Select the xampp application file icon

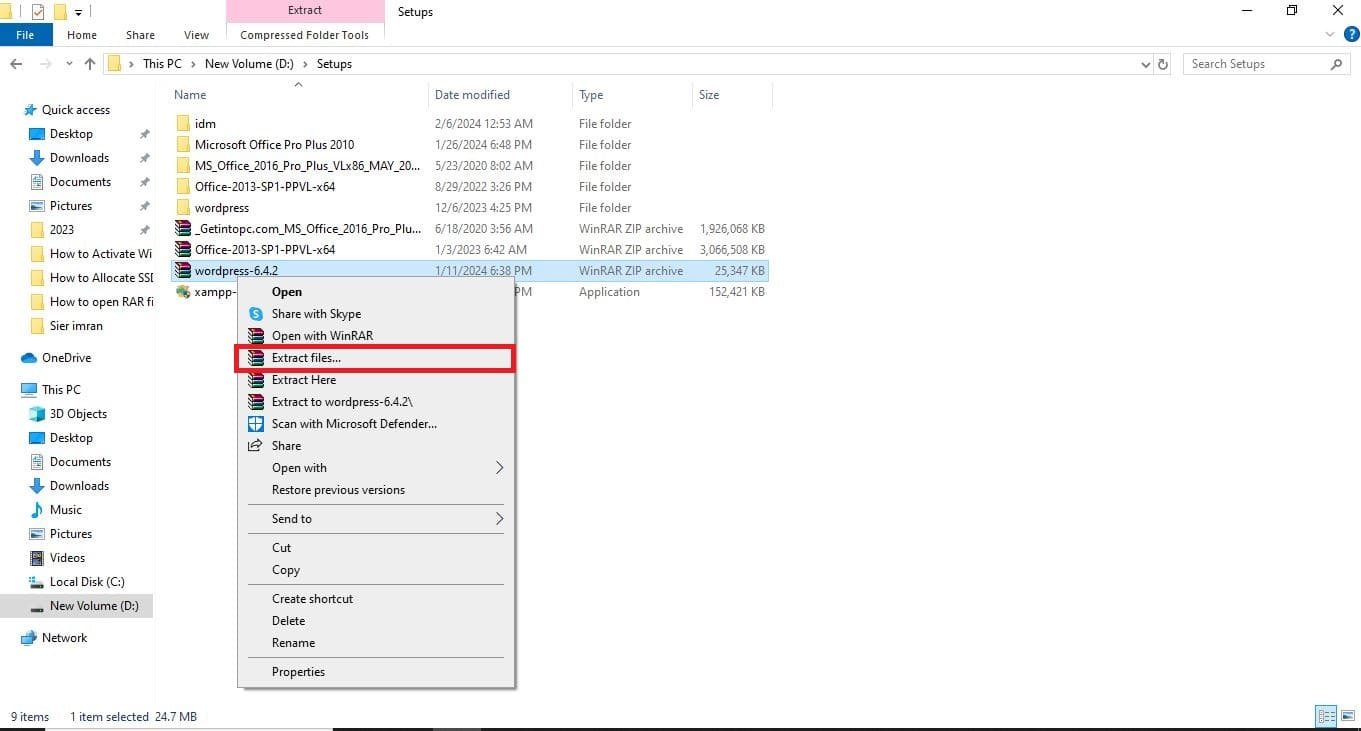coord(183,292)
